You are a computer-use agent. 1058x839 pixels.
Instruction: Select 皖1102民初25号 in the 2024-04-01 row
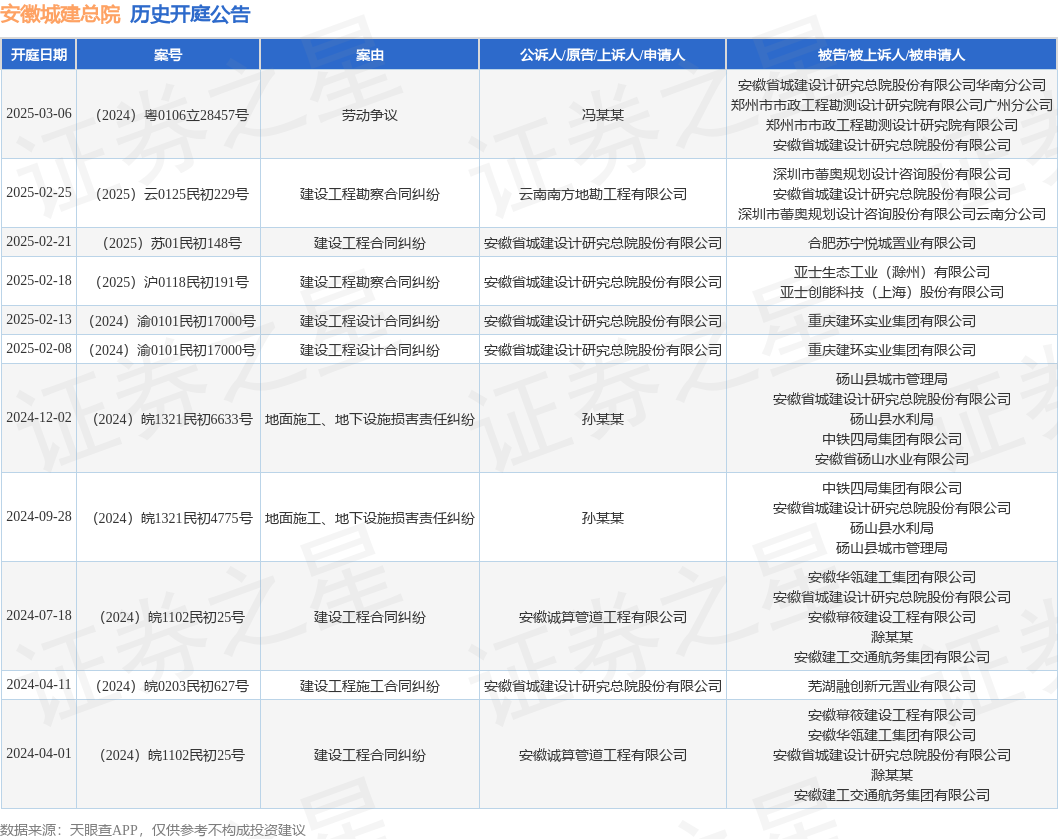[x=196, y=755]
